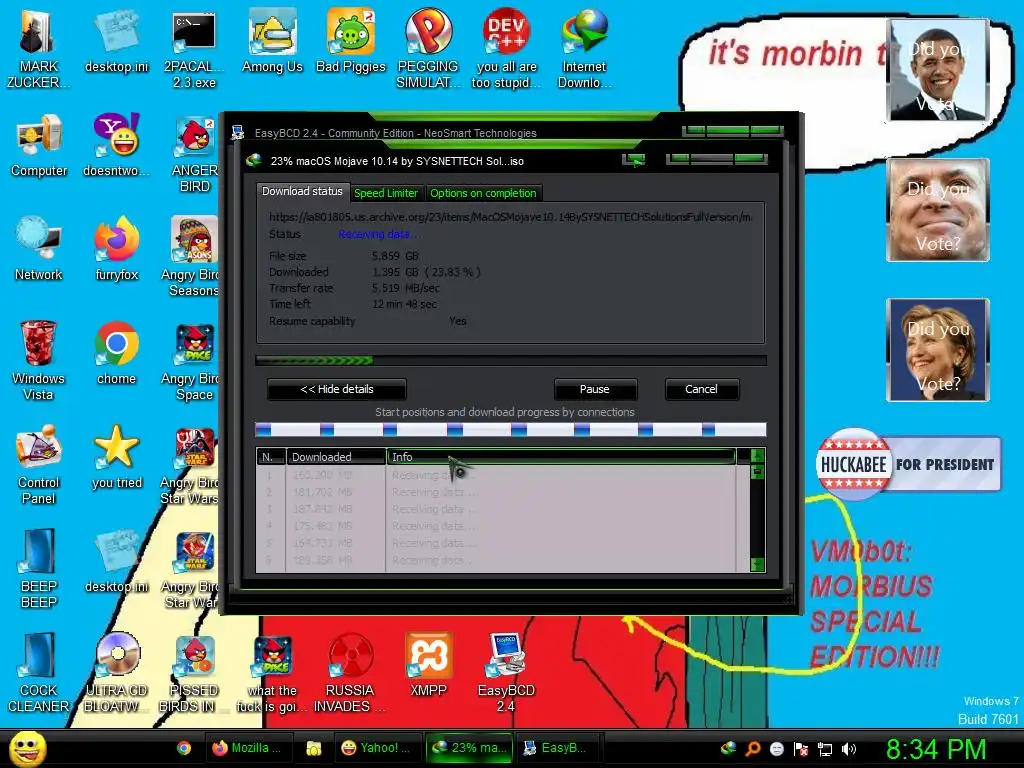The height and width of the screenshot is (768, 1024).
Task: Launch the XMPP desktop shortcut
Action: (428, 665)
